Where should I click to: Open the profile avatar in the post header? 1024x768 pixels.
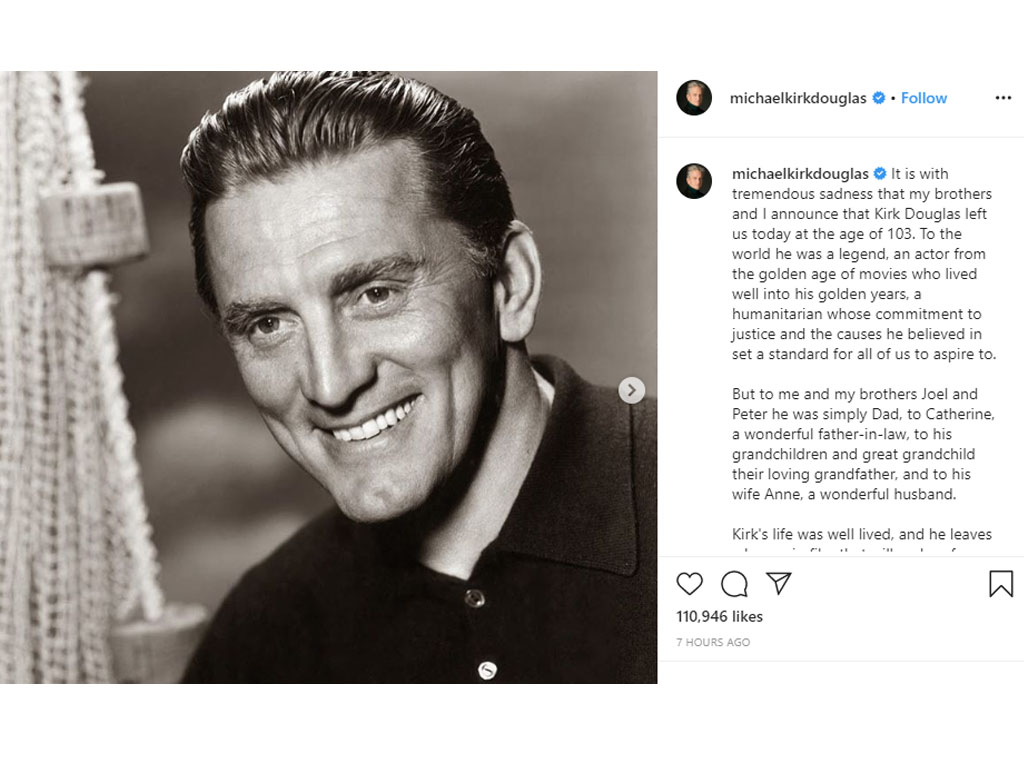(694, 98)
